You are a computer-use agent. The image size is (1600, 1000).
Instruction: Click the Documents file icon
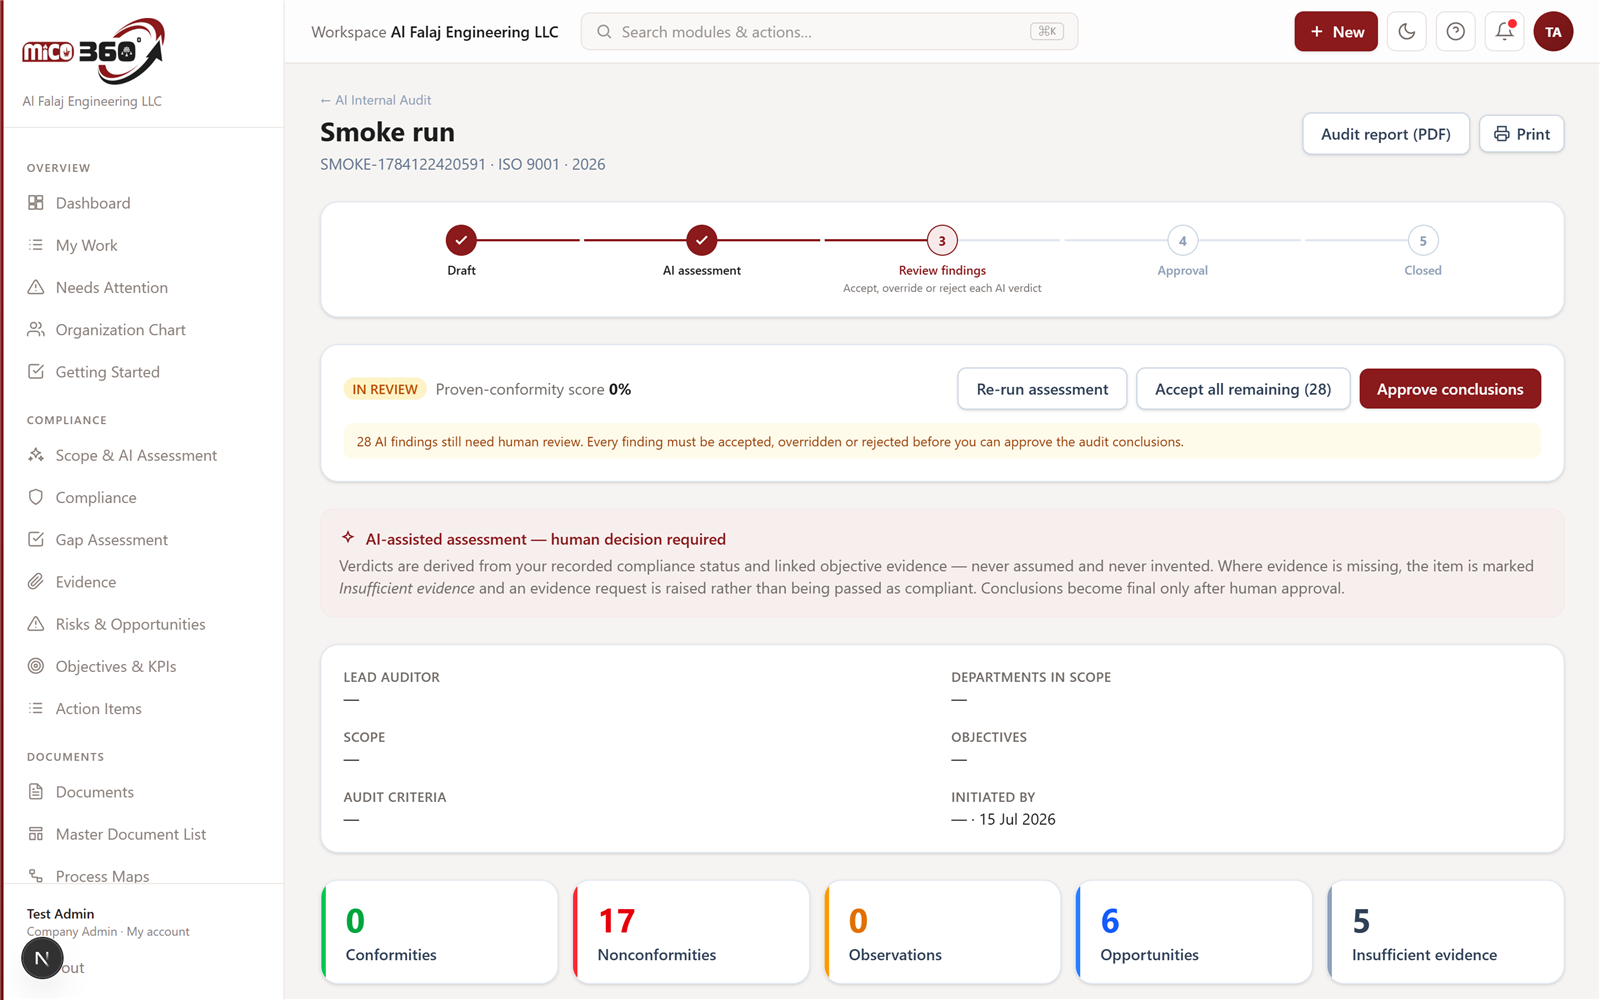pos(36,792)
